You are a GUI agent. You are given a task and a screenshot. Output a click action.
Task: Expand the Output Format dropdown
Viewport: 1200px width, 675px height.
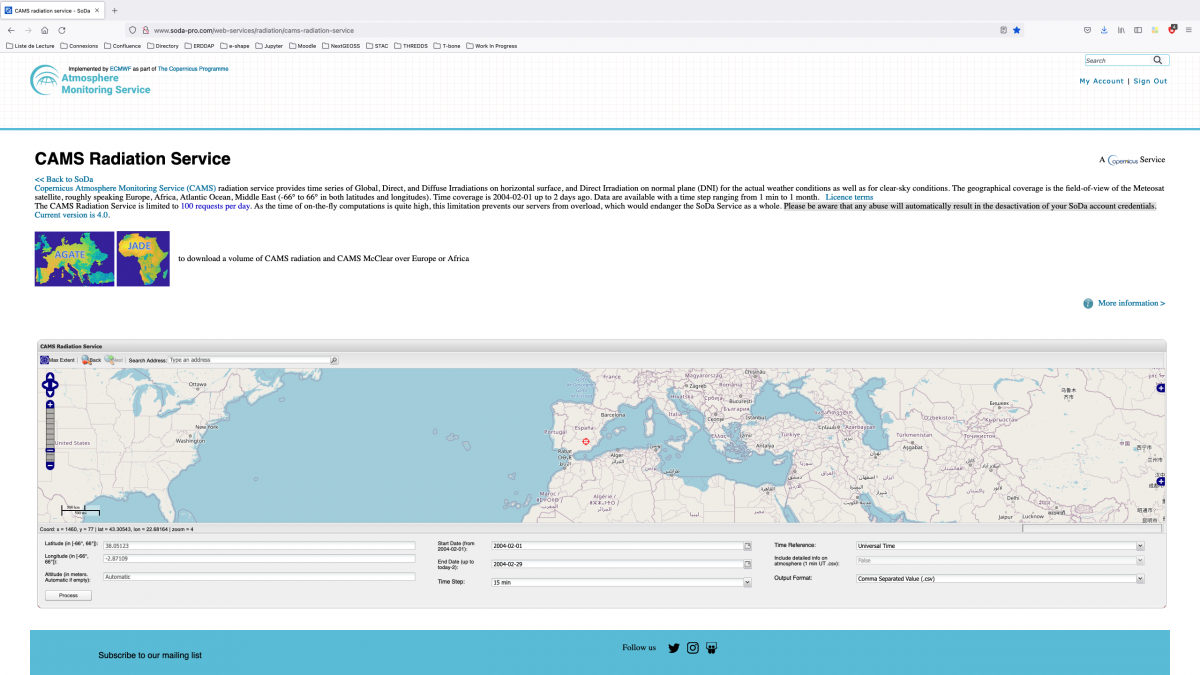(1139, 578)
